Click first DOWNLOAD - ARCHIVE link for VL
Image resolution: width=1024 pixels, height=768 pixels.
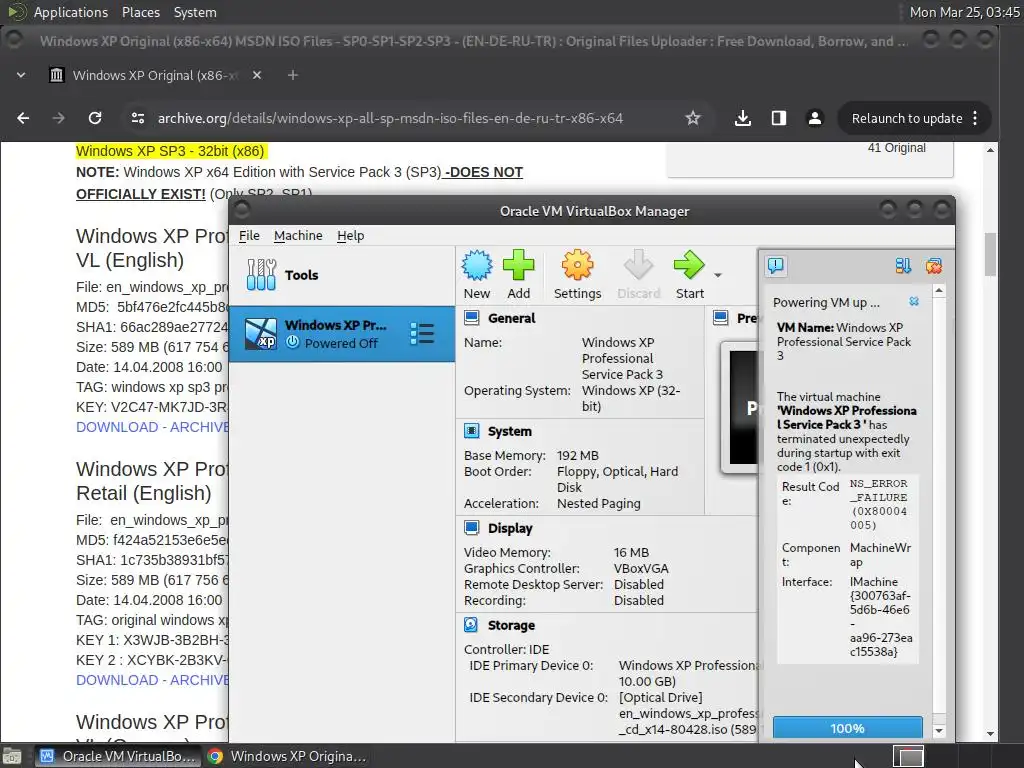click(x=152, y=427)
